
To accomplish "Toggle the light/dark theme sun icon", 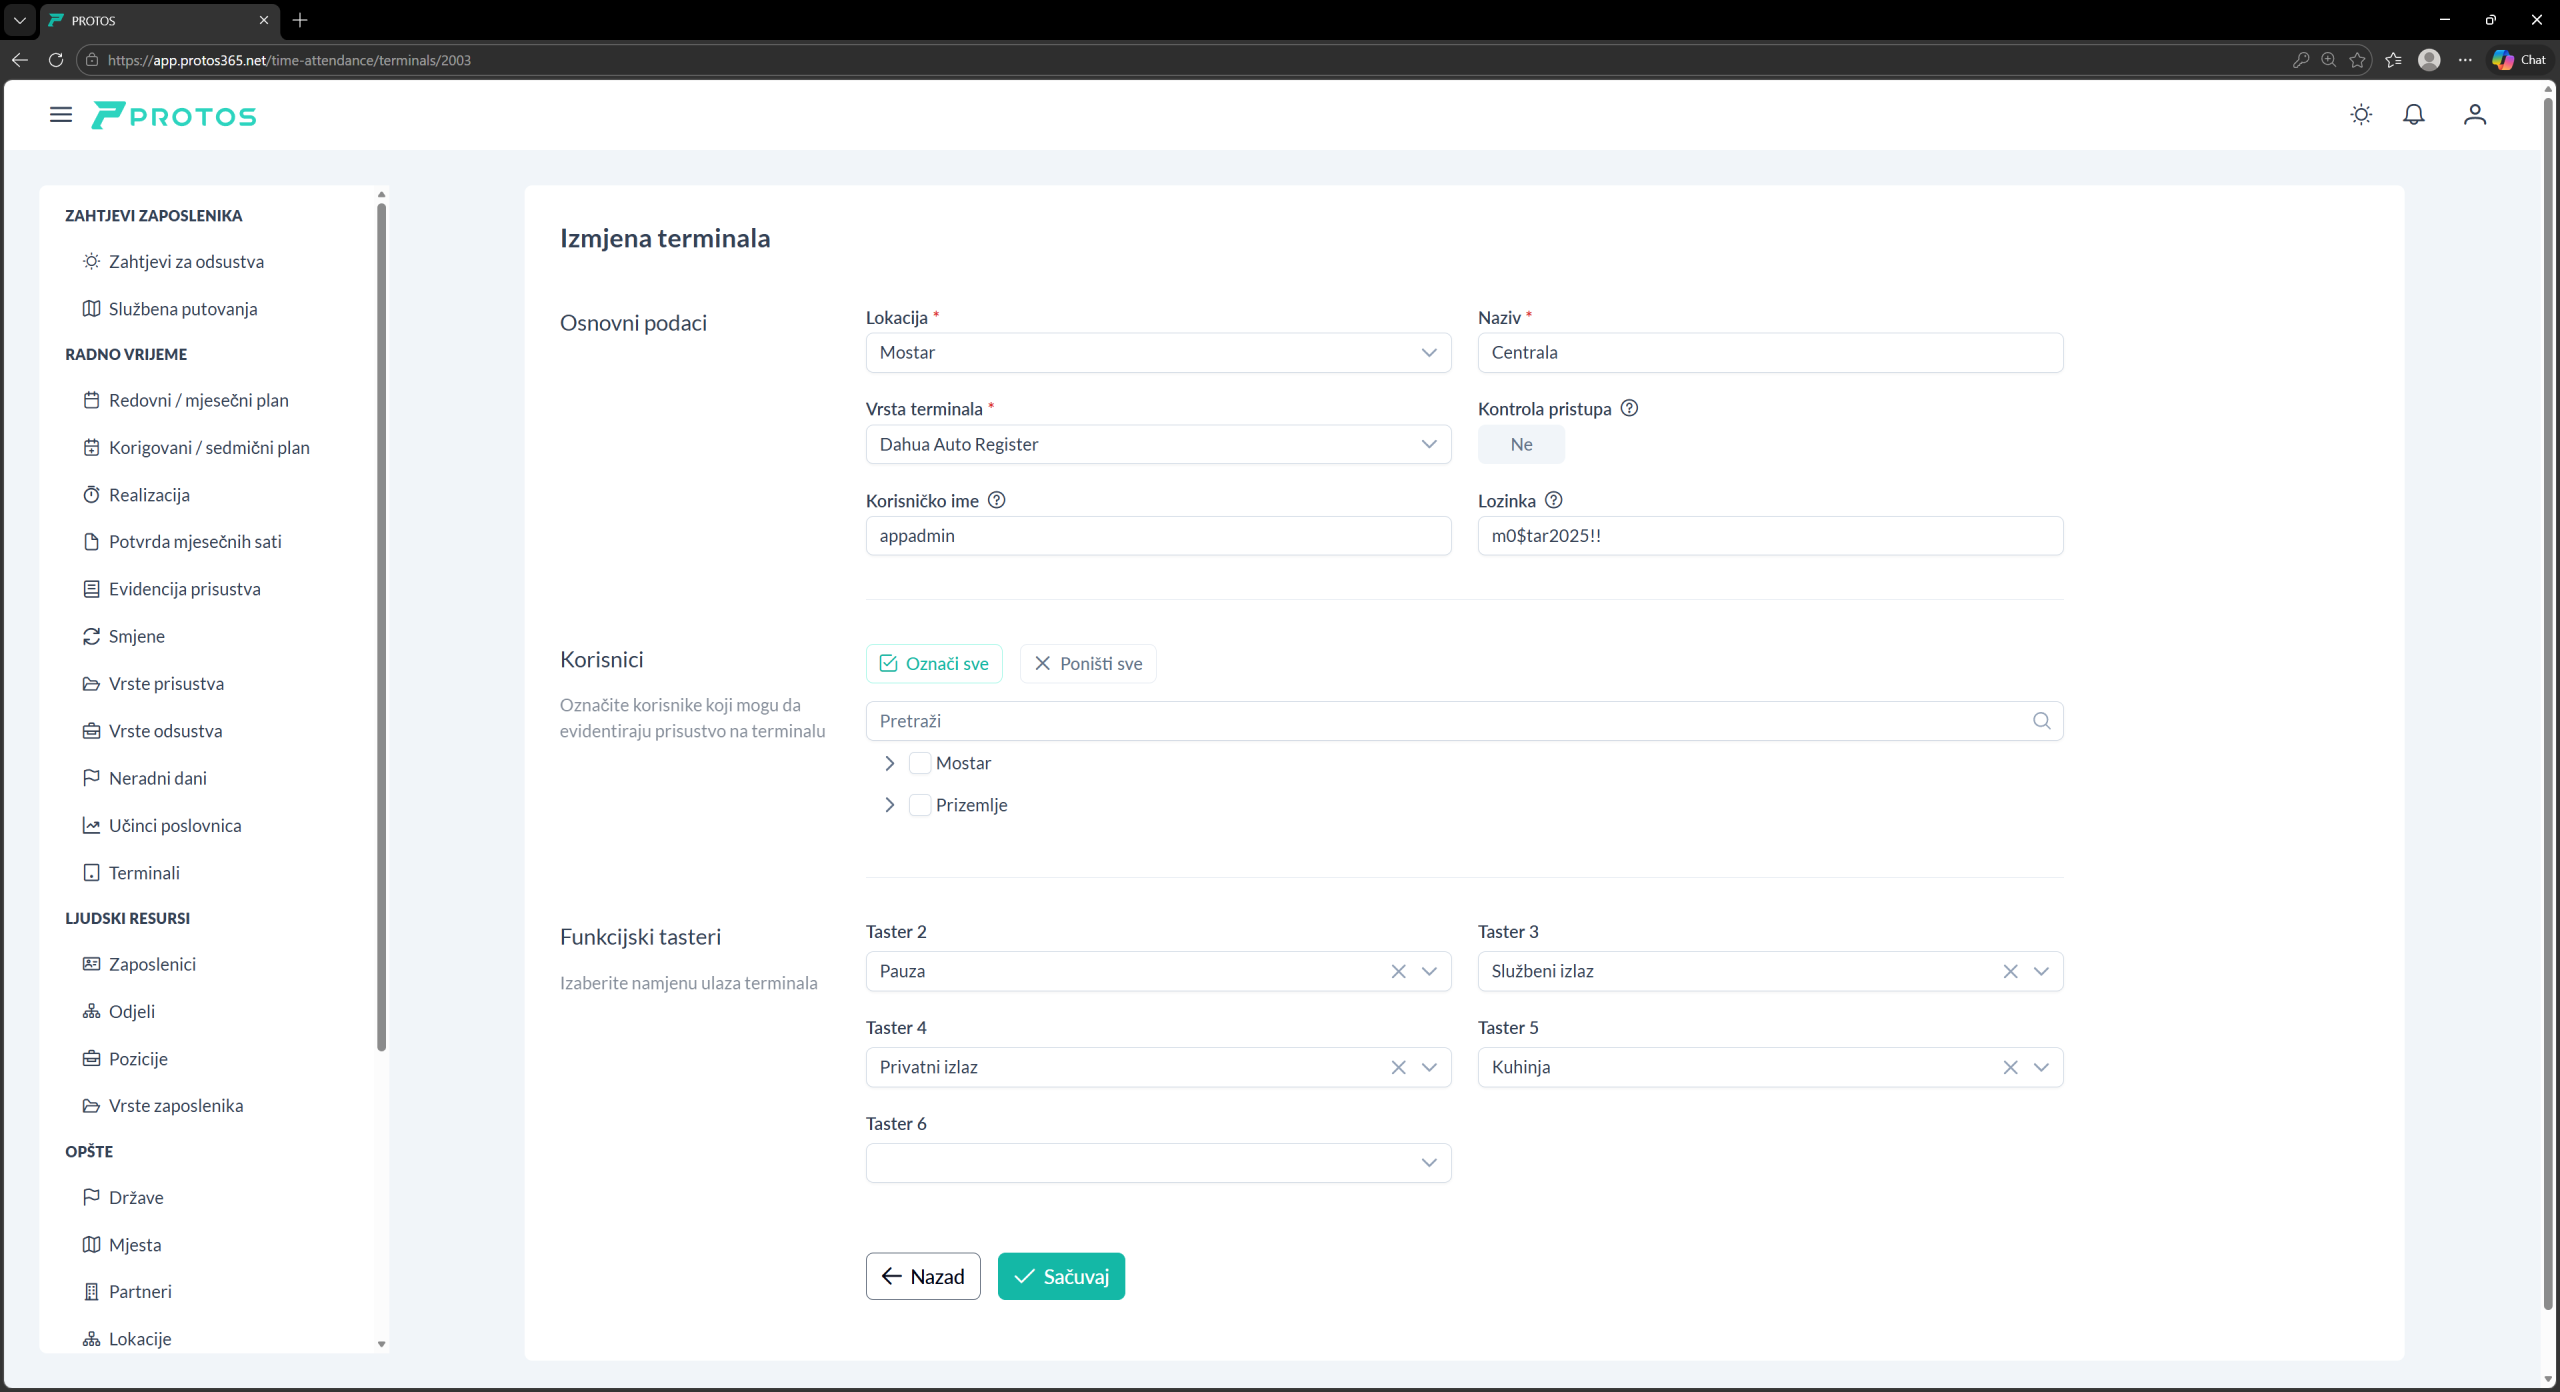I will pyautogui.click(x=2361, y=115).
